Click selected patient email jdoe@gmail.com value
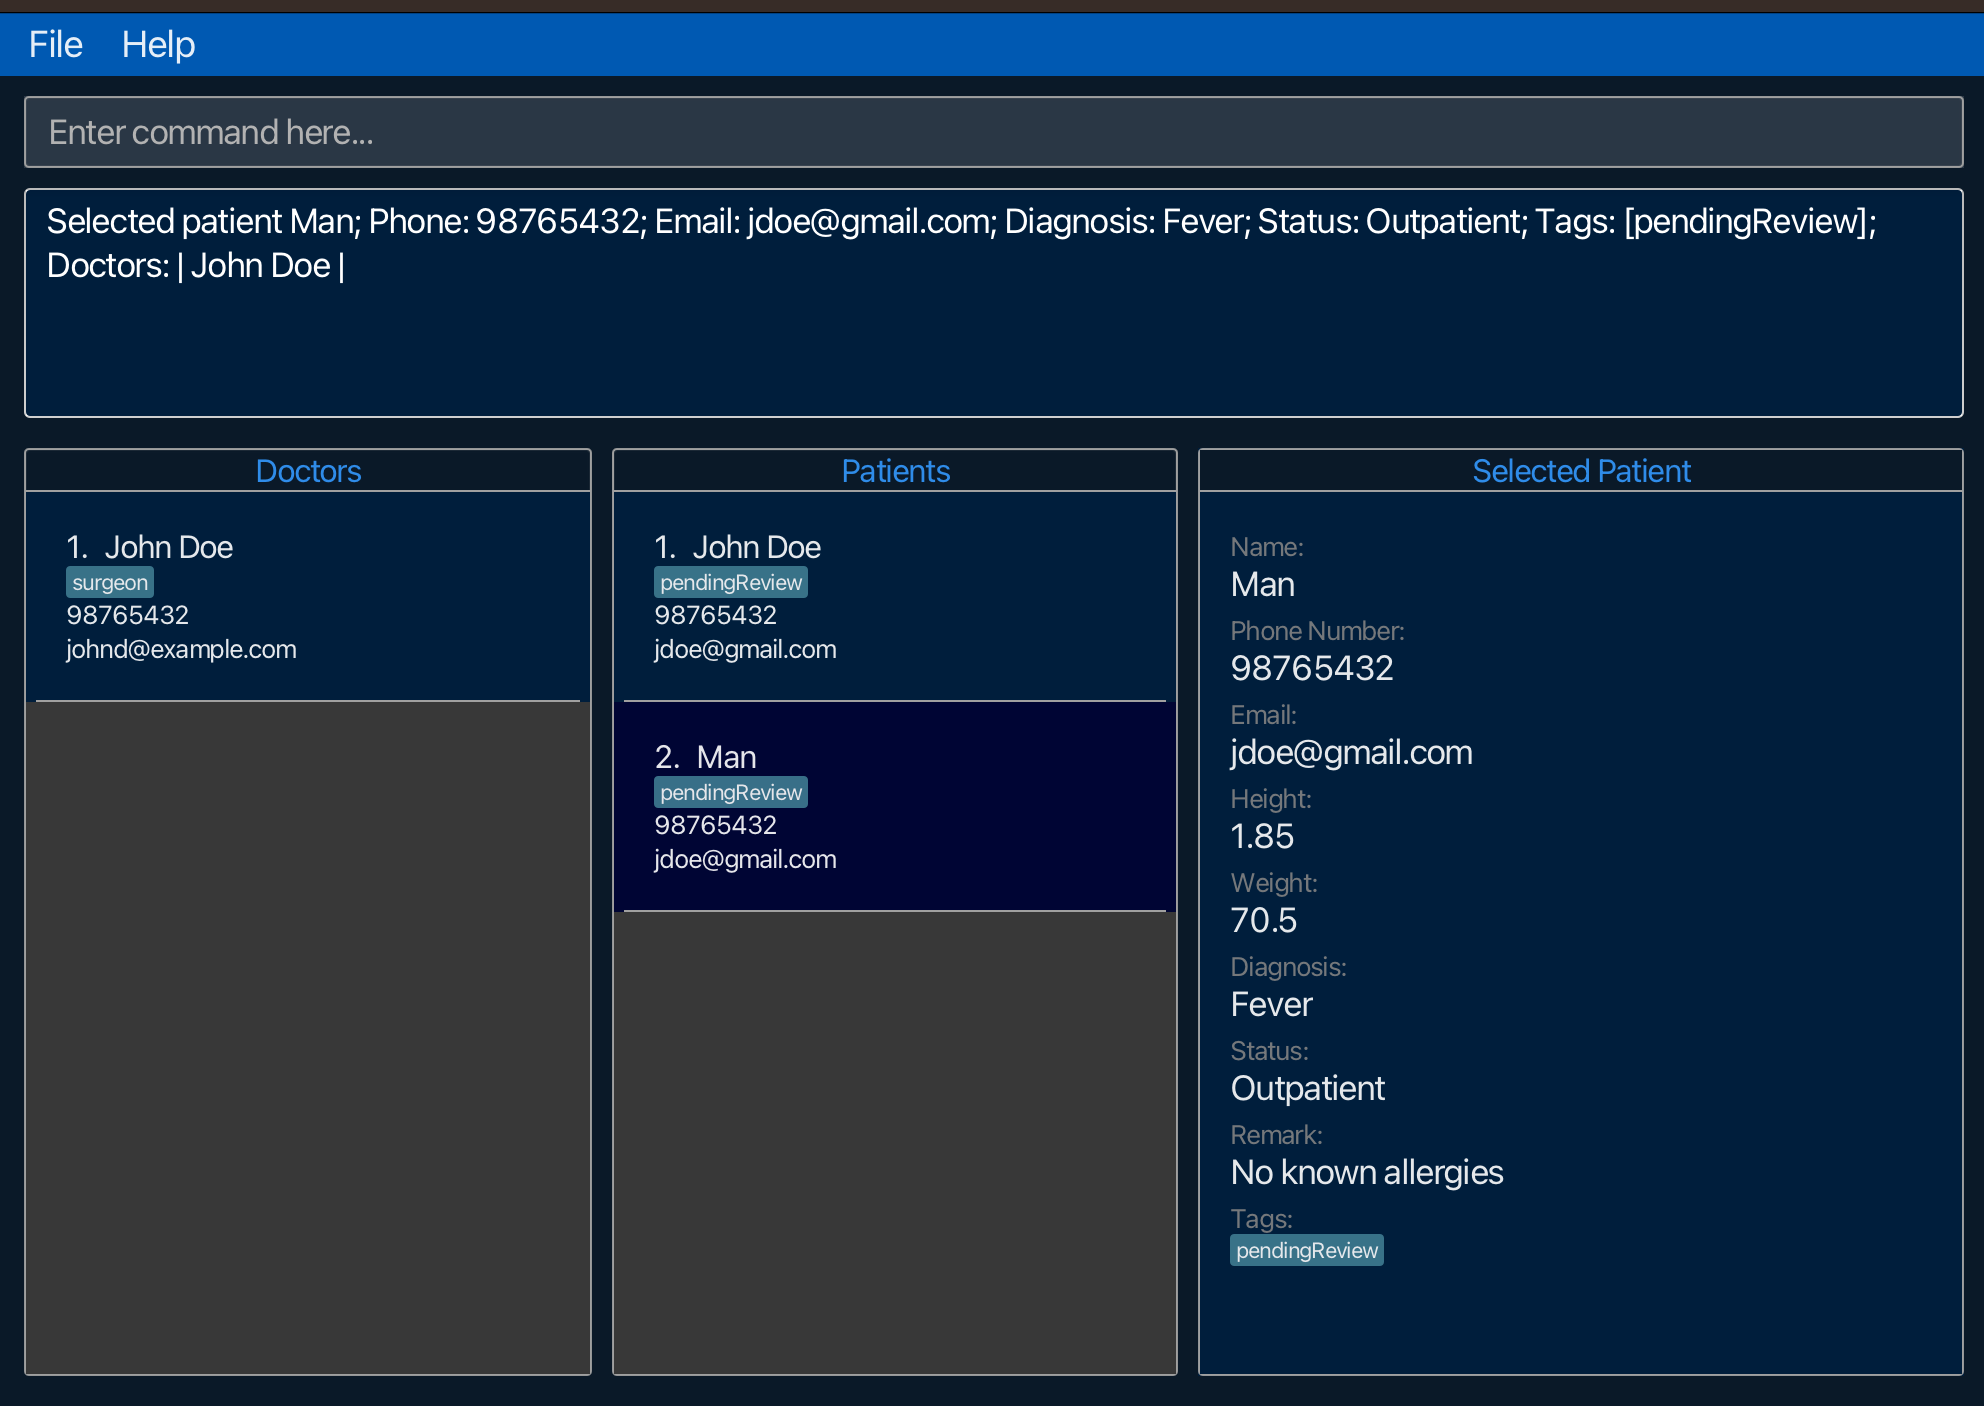 tap(1351, 752)
